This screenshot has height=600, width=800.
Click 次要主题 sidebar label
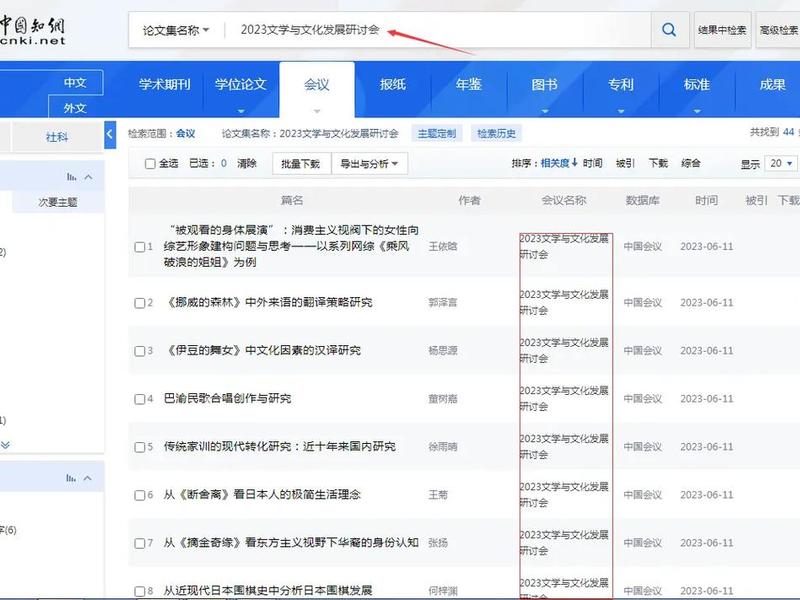(58, 202)
